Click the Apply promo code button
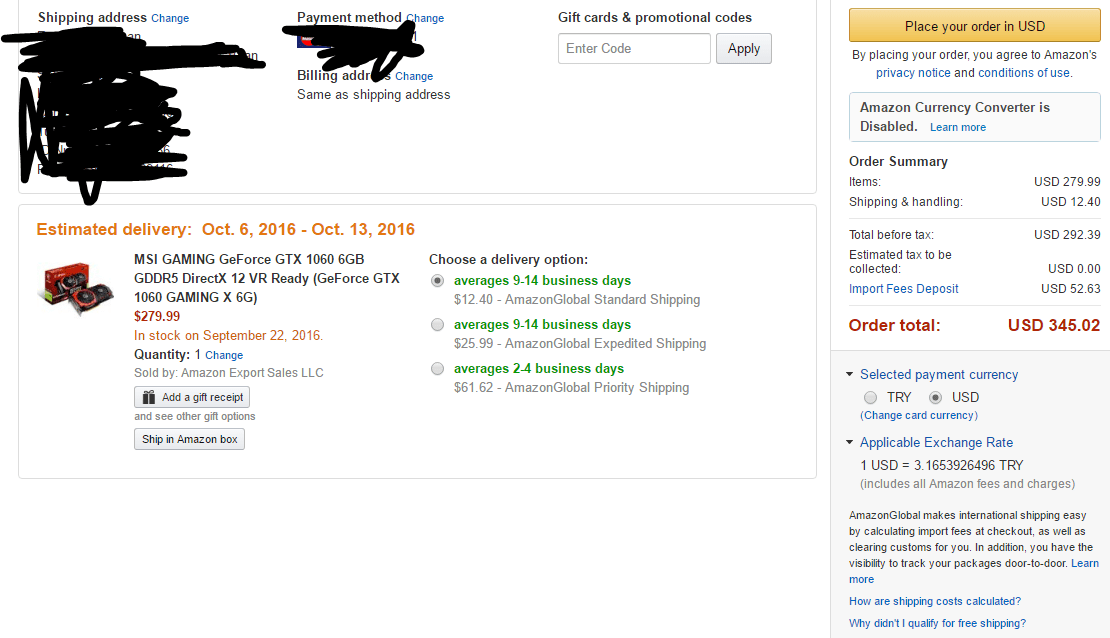The image size is (1110, 638). [743, 48]
